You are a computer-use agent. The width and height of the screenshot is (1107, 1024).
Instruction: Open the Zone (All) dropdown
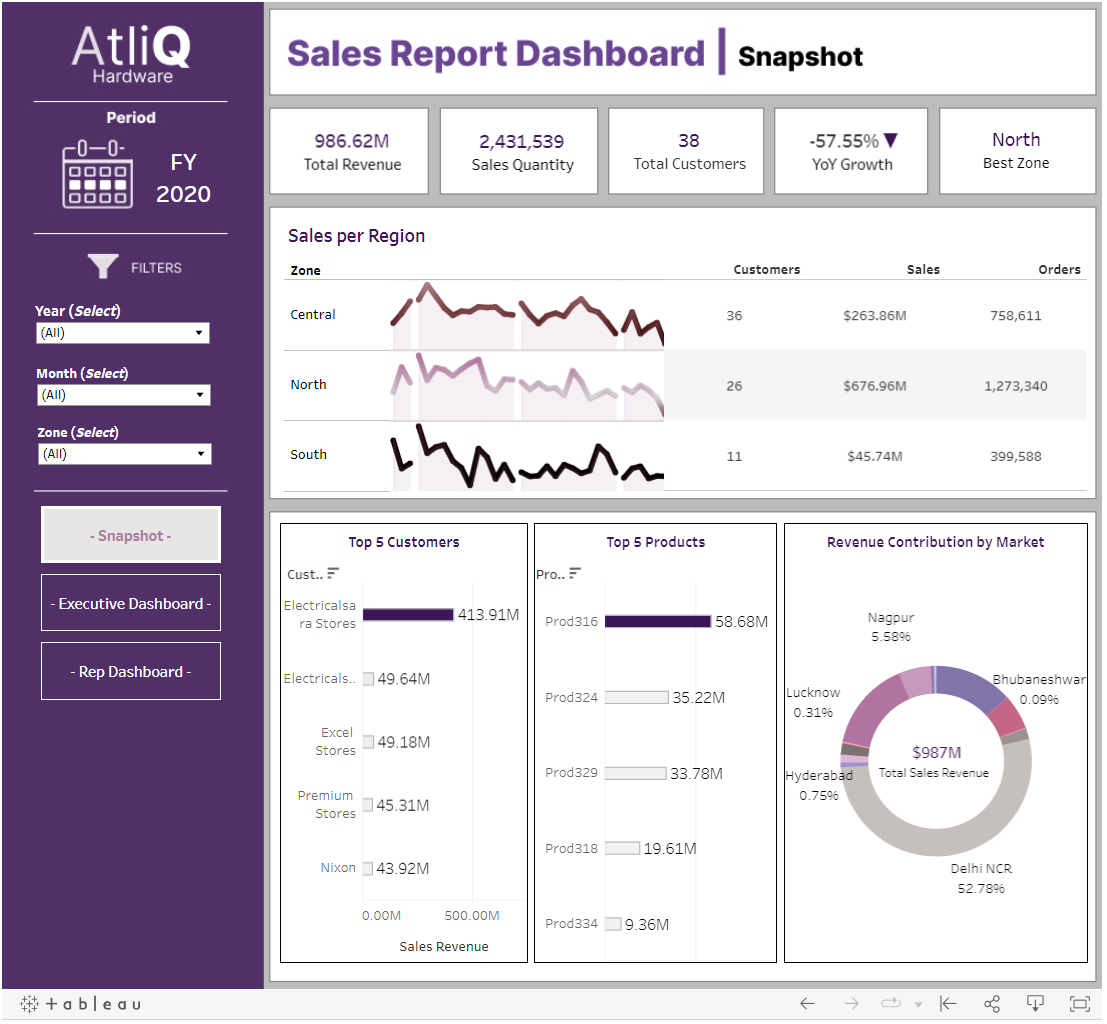202,454
